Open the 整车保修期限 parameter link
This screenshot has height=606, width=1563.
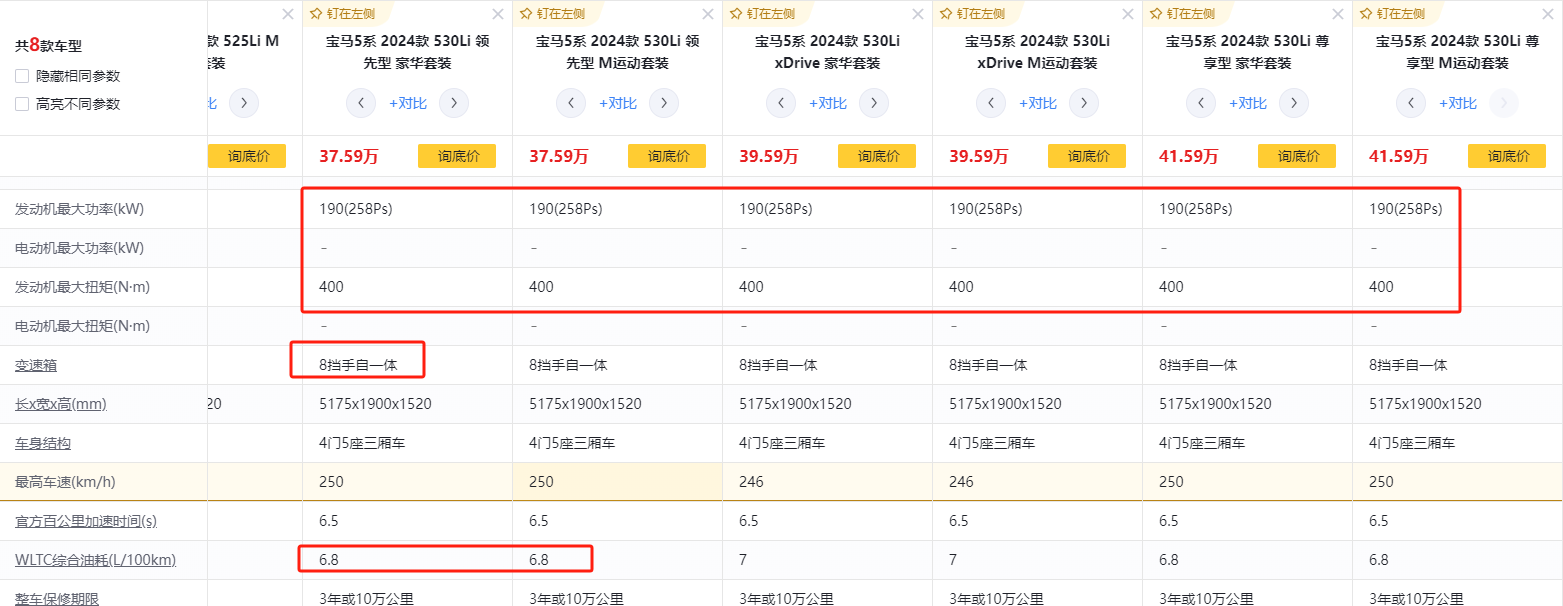pos(57,598)
